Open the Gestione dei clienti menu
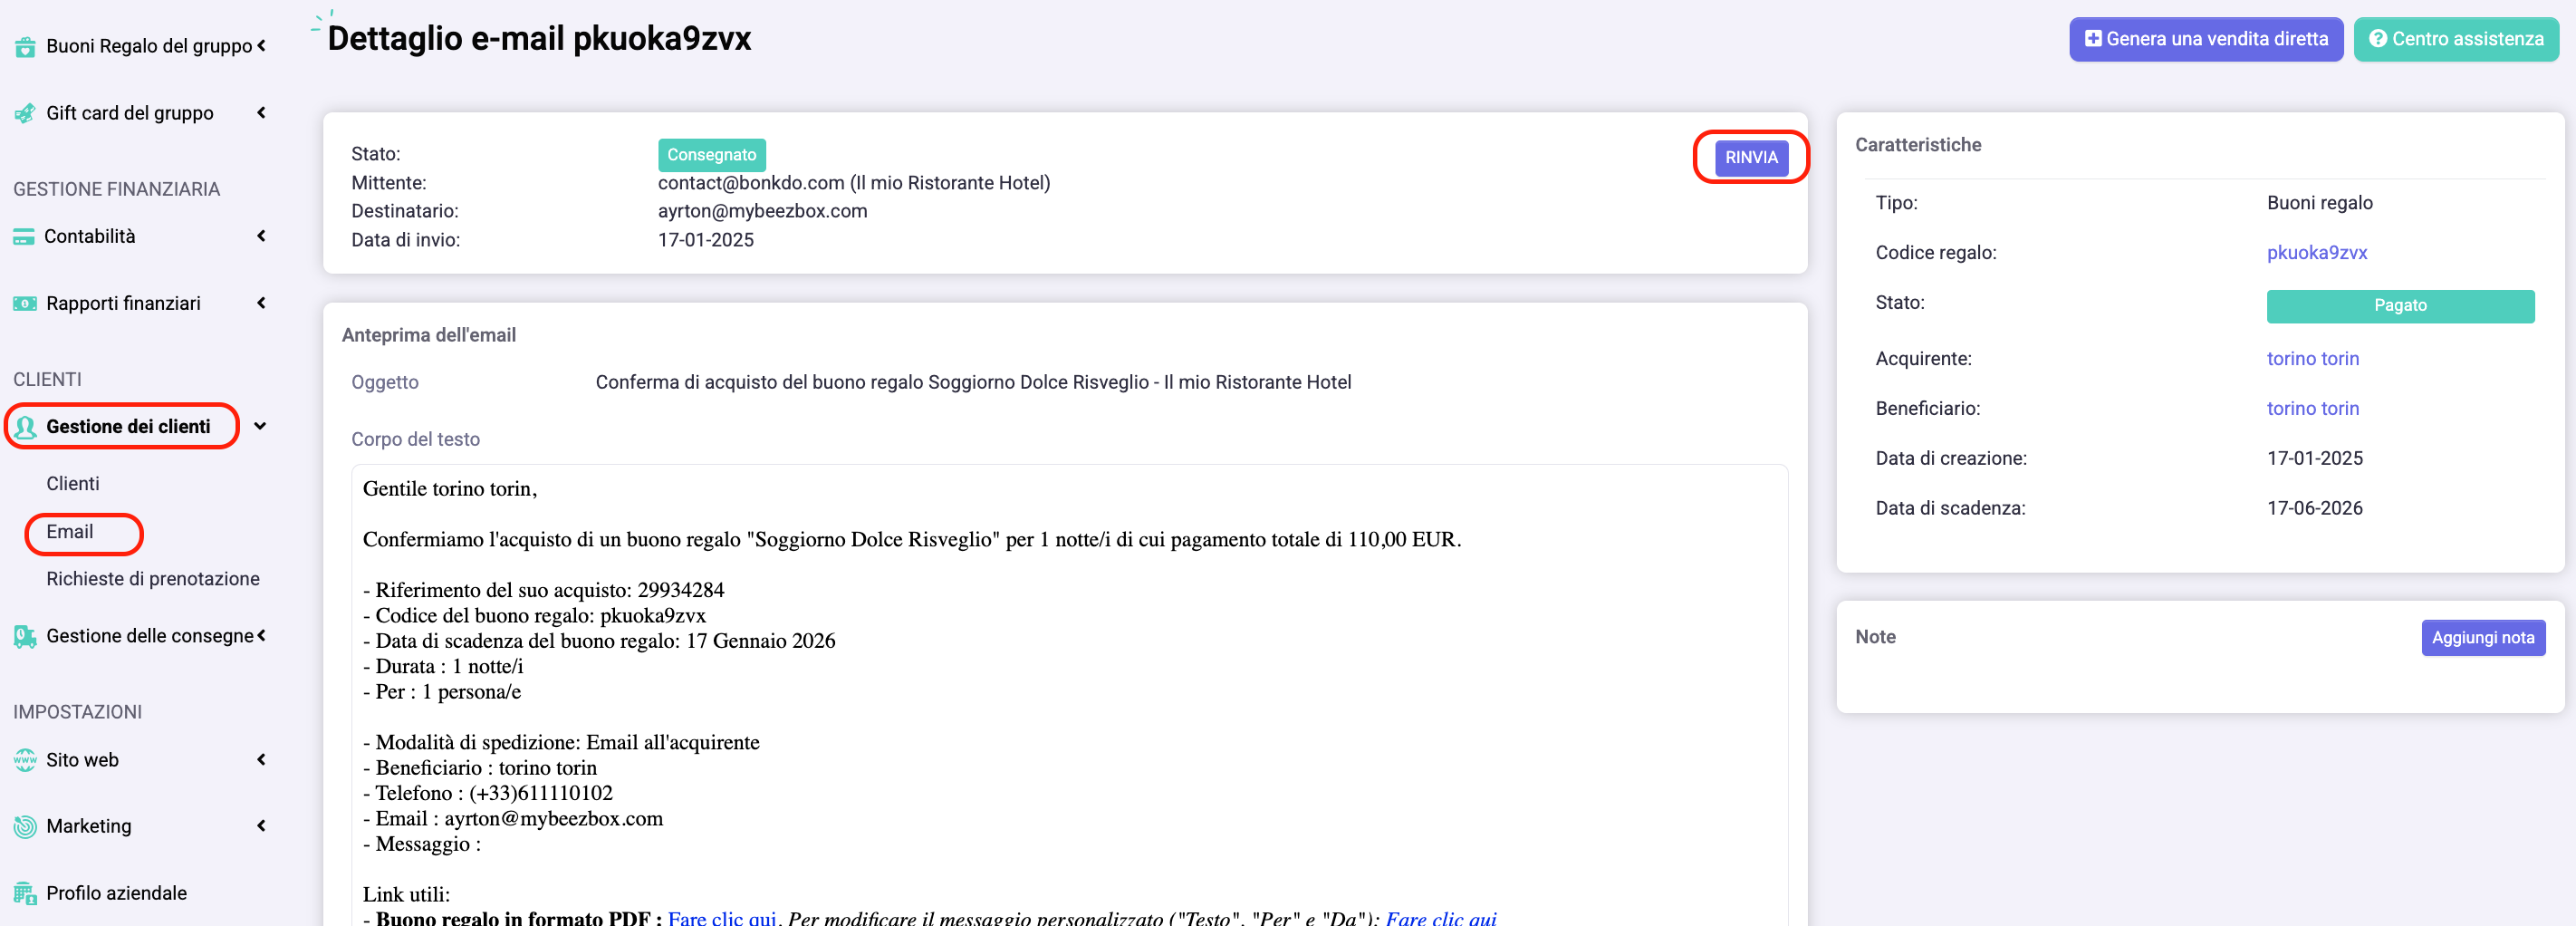Image resolution: width=2576 pixels, height=926 pixels. point(128,427)
